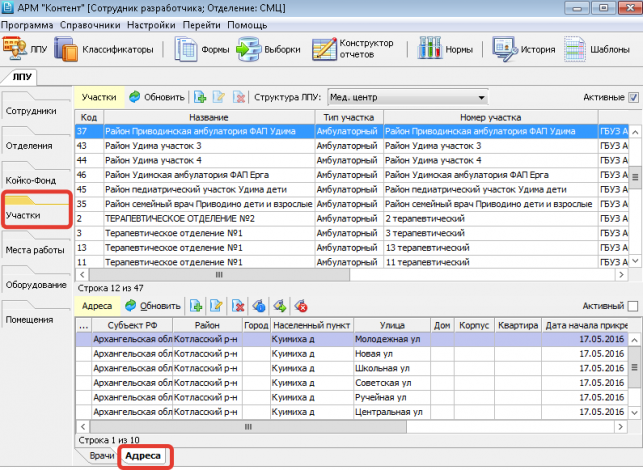Screen dimensions: 643x470
Task: Select row Район Удима участок 3
Action: 351,146
